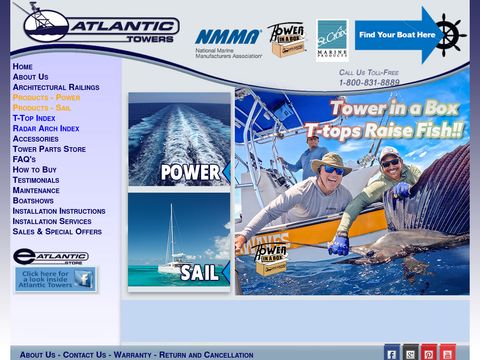Open the Pinterest footer icon
480x360 pixels.
coord(429,353)
